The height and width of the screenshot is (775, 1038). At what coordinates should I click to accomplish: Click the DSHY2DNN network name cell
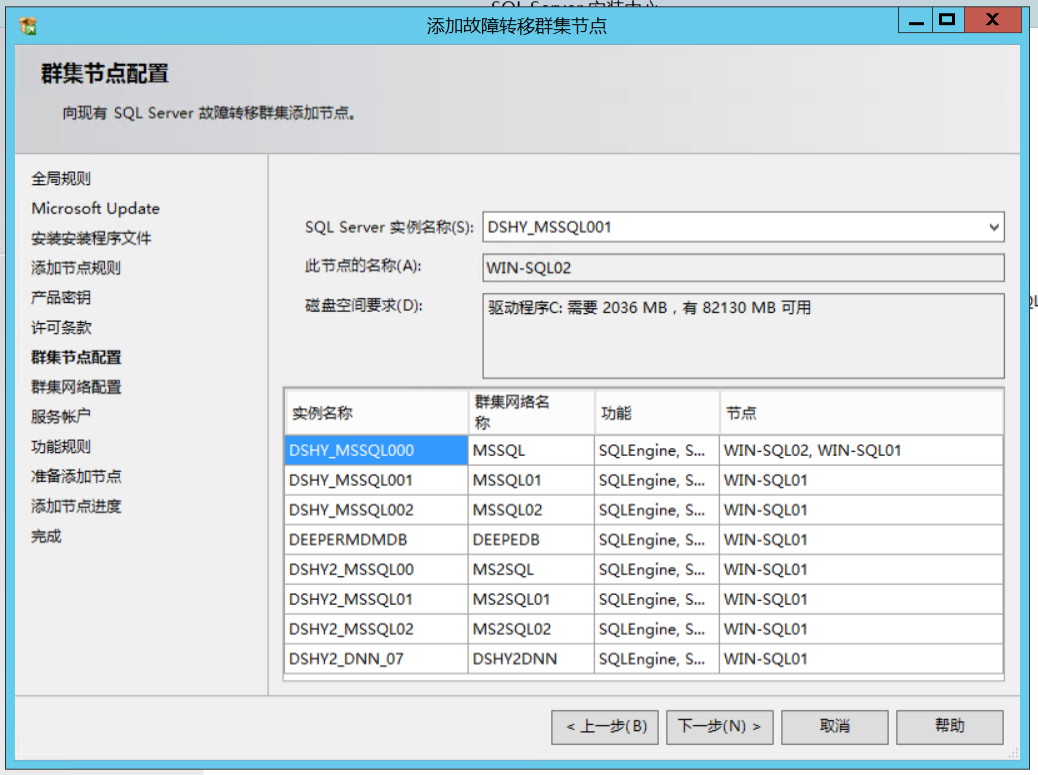[531, 659]
